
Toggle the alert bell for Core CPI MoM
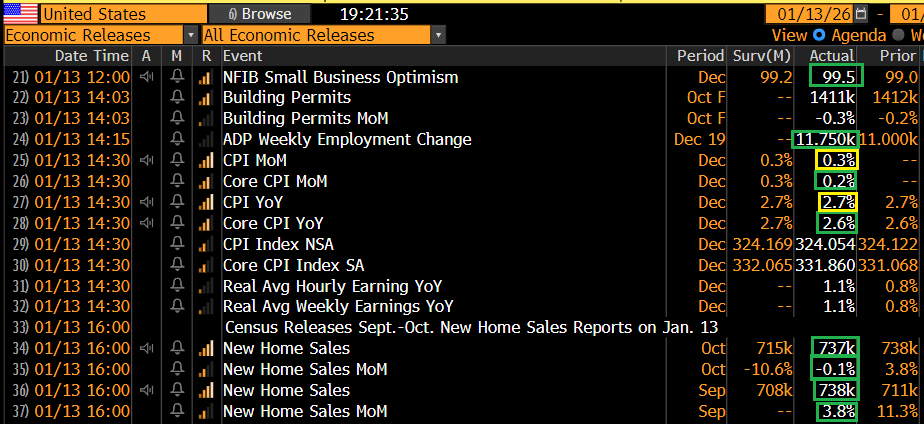(177, 181)
